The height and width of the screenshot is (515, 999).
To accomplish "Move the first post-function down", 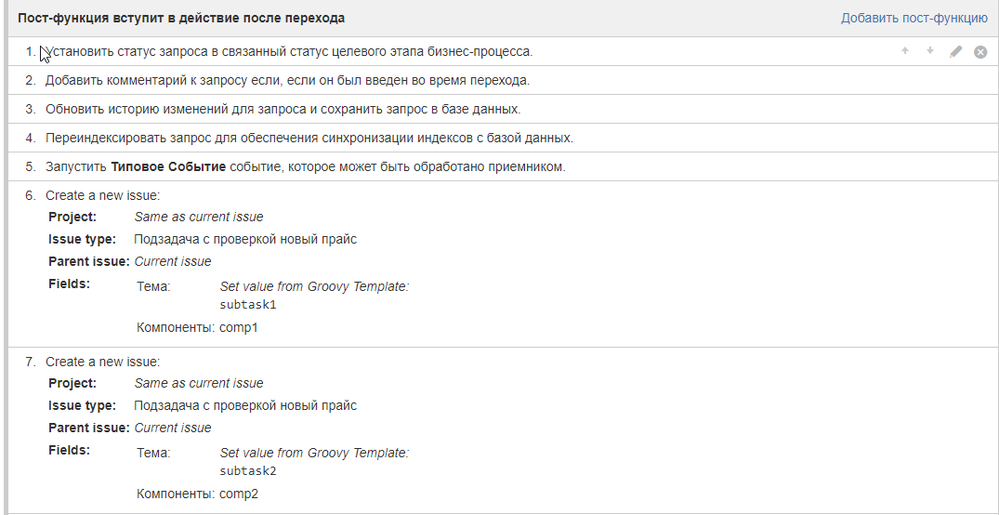I will pyautogui.click(x=930, y=51).
